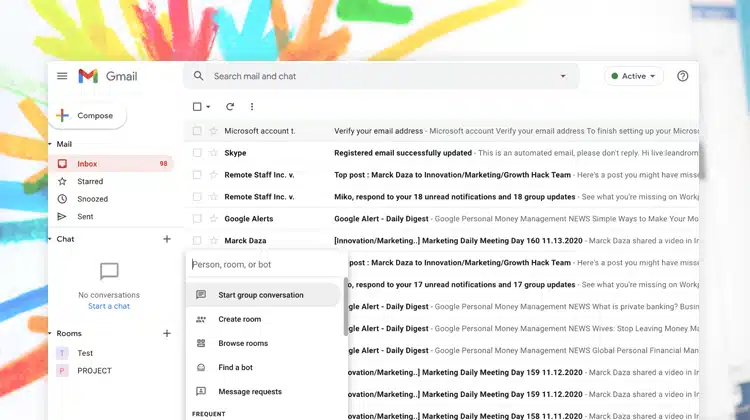Open Marketing Daily Meeting Day 160 email
750x420 pixels.
458,241
